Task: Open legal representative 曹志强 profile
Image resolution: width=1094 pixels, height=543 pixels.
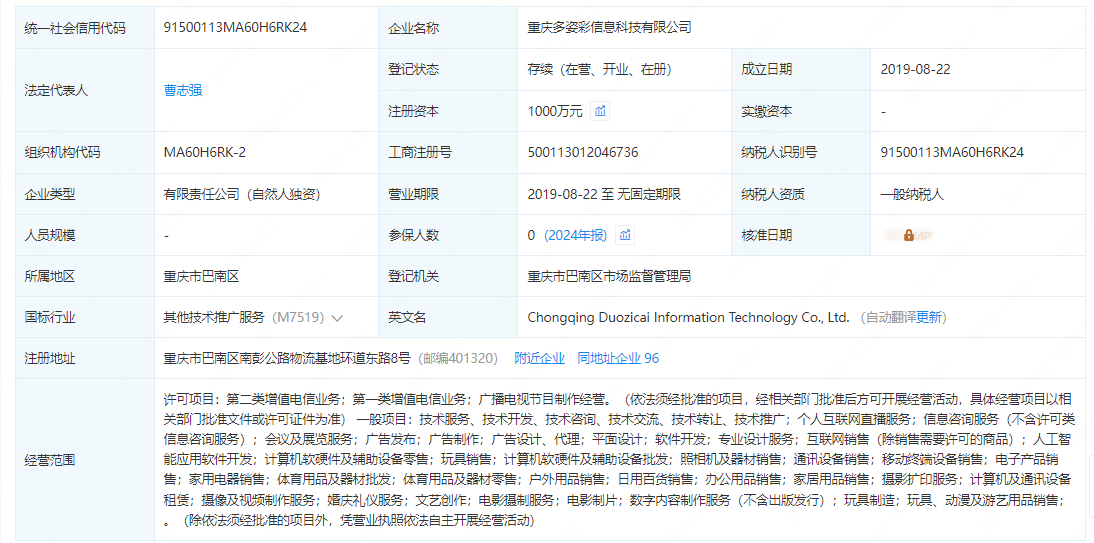Action: click(183, 90)
